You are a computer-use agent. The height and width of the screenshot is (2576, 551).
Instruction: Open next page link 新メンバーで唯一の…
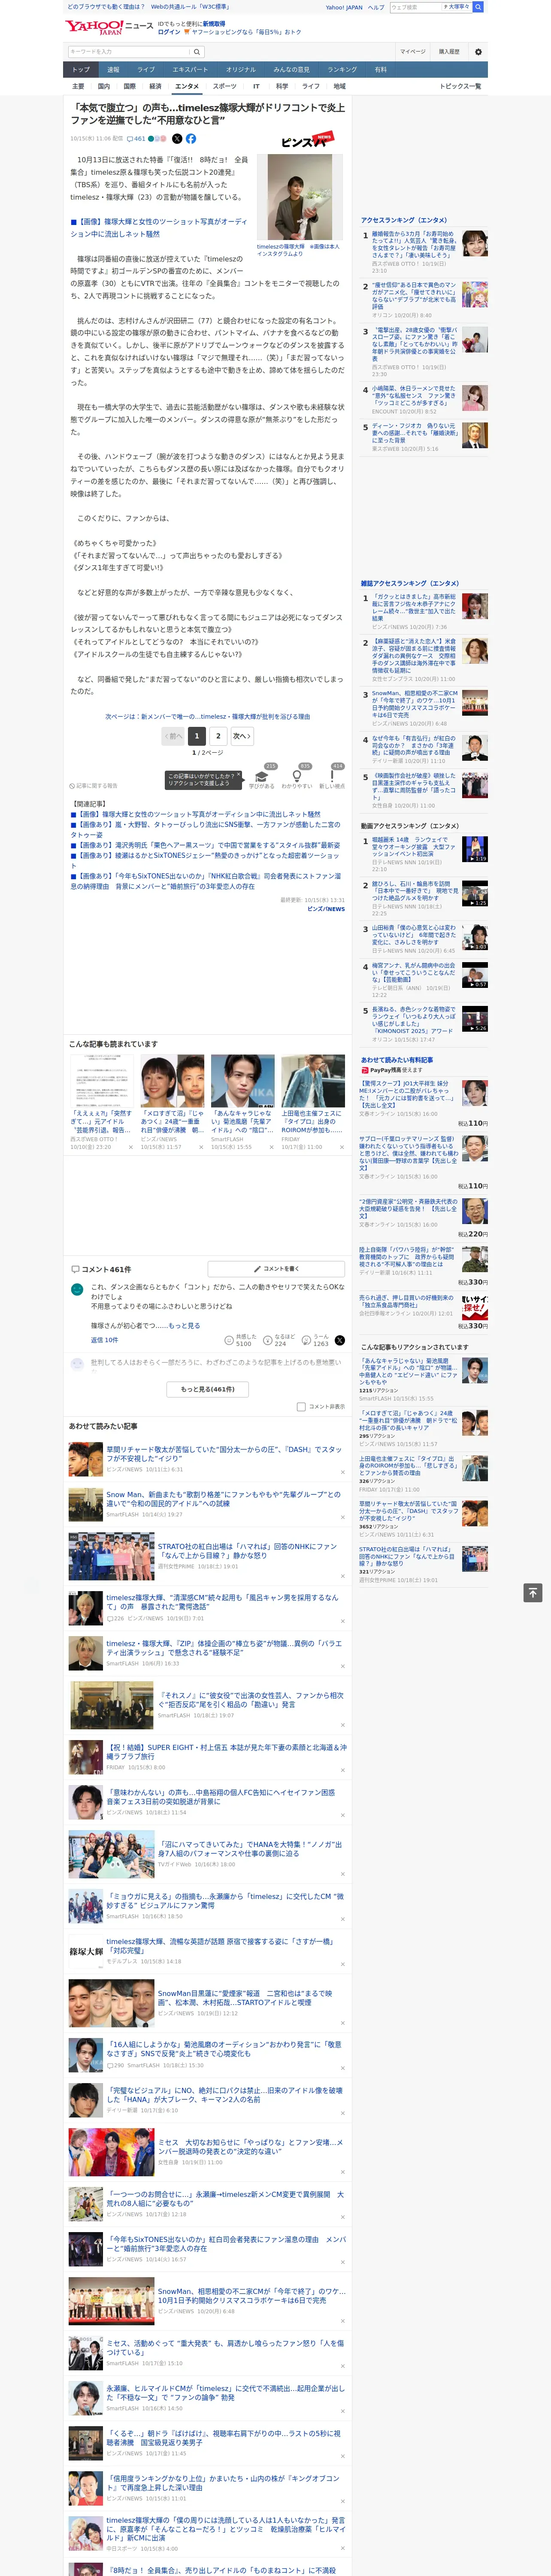point(208,716)
